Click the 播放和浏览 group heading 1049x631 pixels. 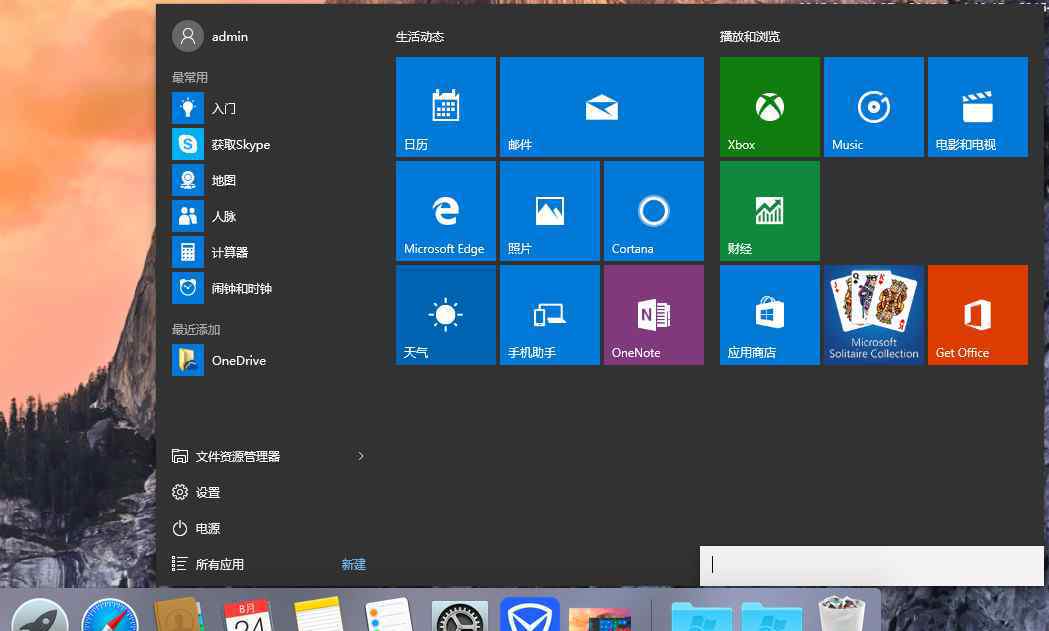[x=750, y=37]
